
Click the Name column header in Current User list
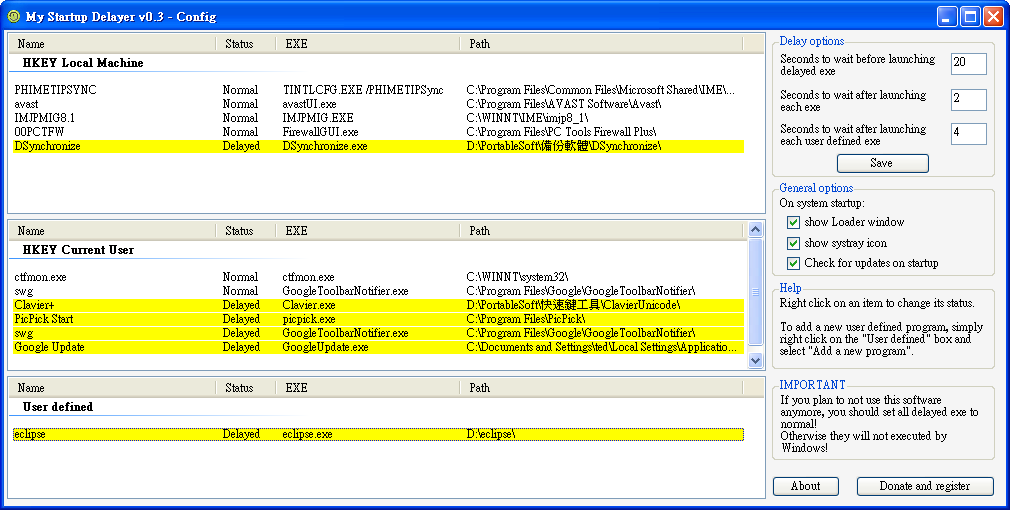click(112, 231)
